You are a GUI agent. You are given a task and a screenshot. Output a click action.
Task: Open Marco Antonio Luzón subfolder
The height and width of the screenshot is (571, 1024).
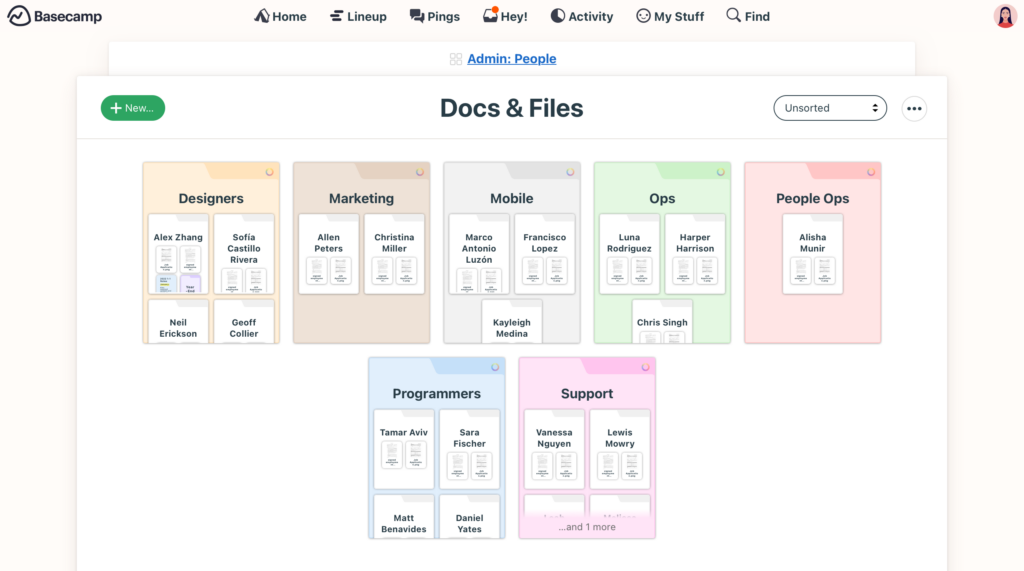coord(479,254)
